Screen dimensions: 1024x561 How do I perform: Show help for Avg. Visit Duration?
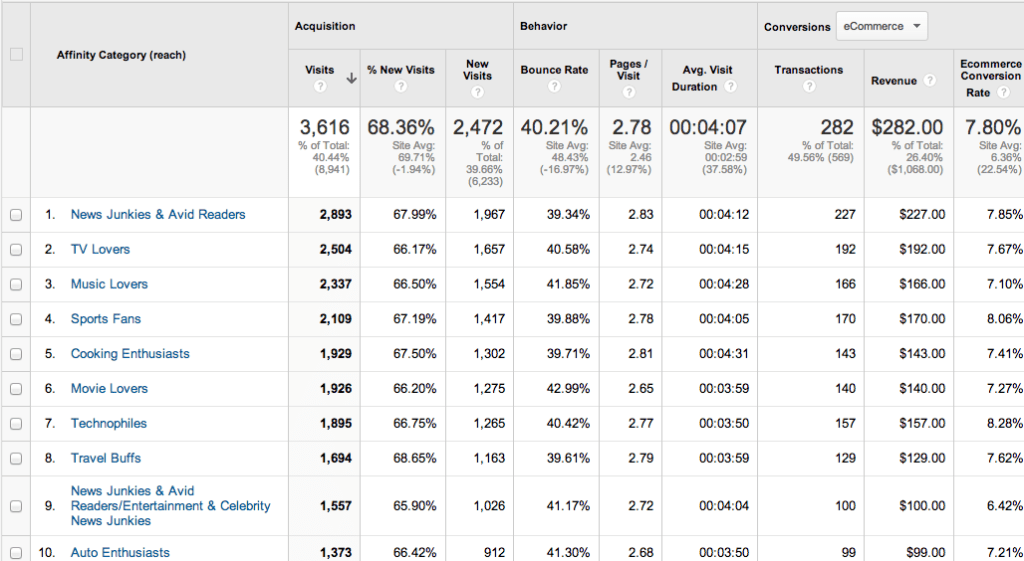click(731, 87)
